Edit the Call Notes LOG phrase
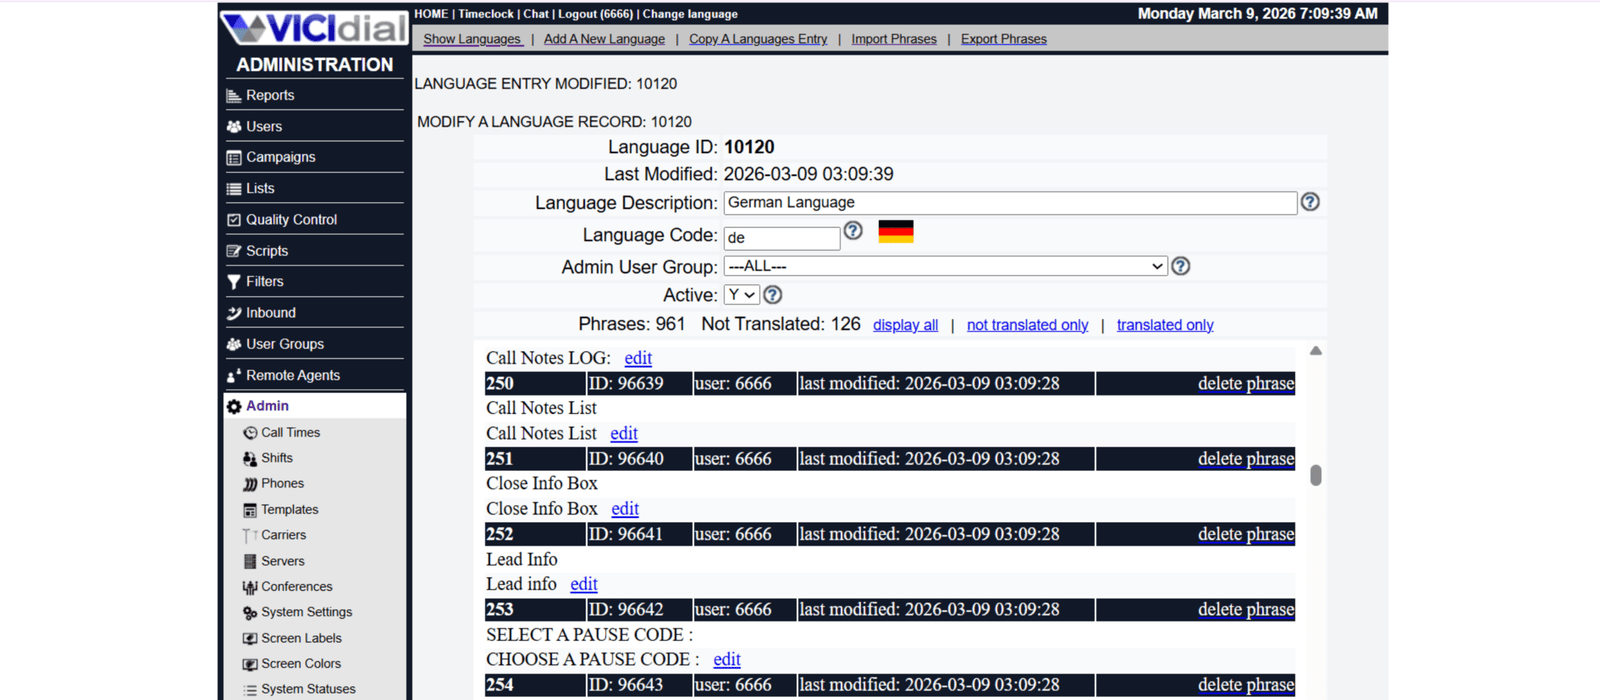This screenshot has height=700, width=1600. (638, 358)
